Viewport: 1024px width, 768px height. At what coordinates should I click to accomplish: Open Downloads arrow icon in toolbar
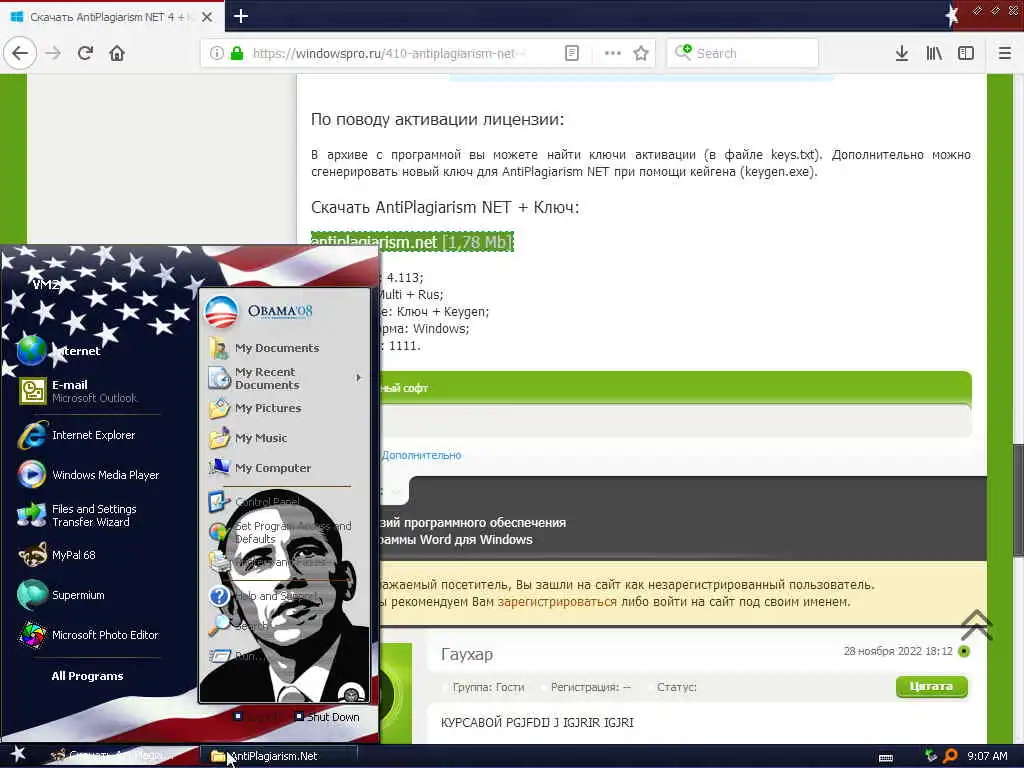(902, 53)
